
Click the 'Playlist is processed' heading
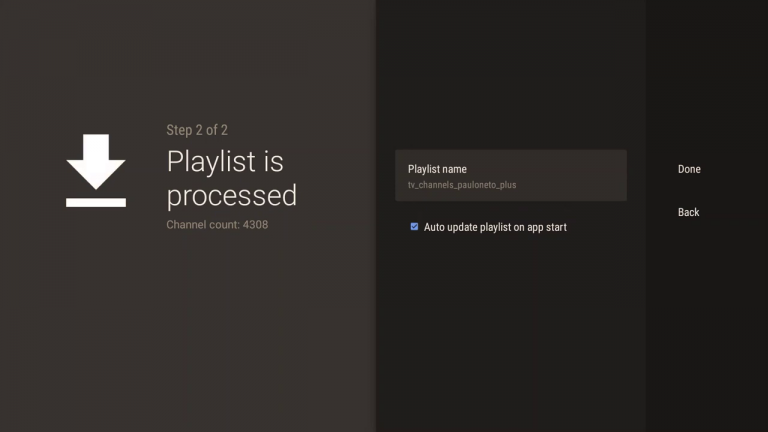[x=231, y=177]
